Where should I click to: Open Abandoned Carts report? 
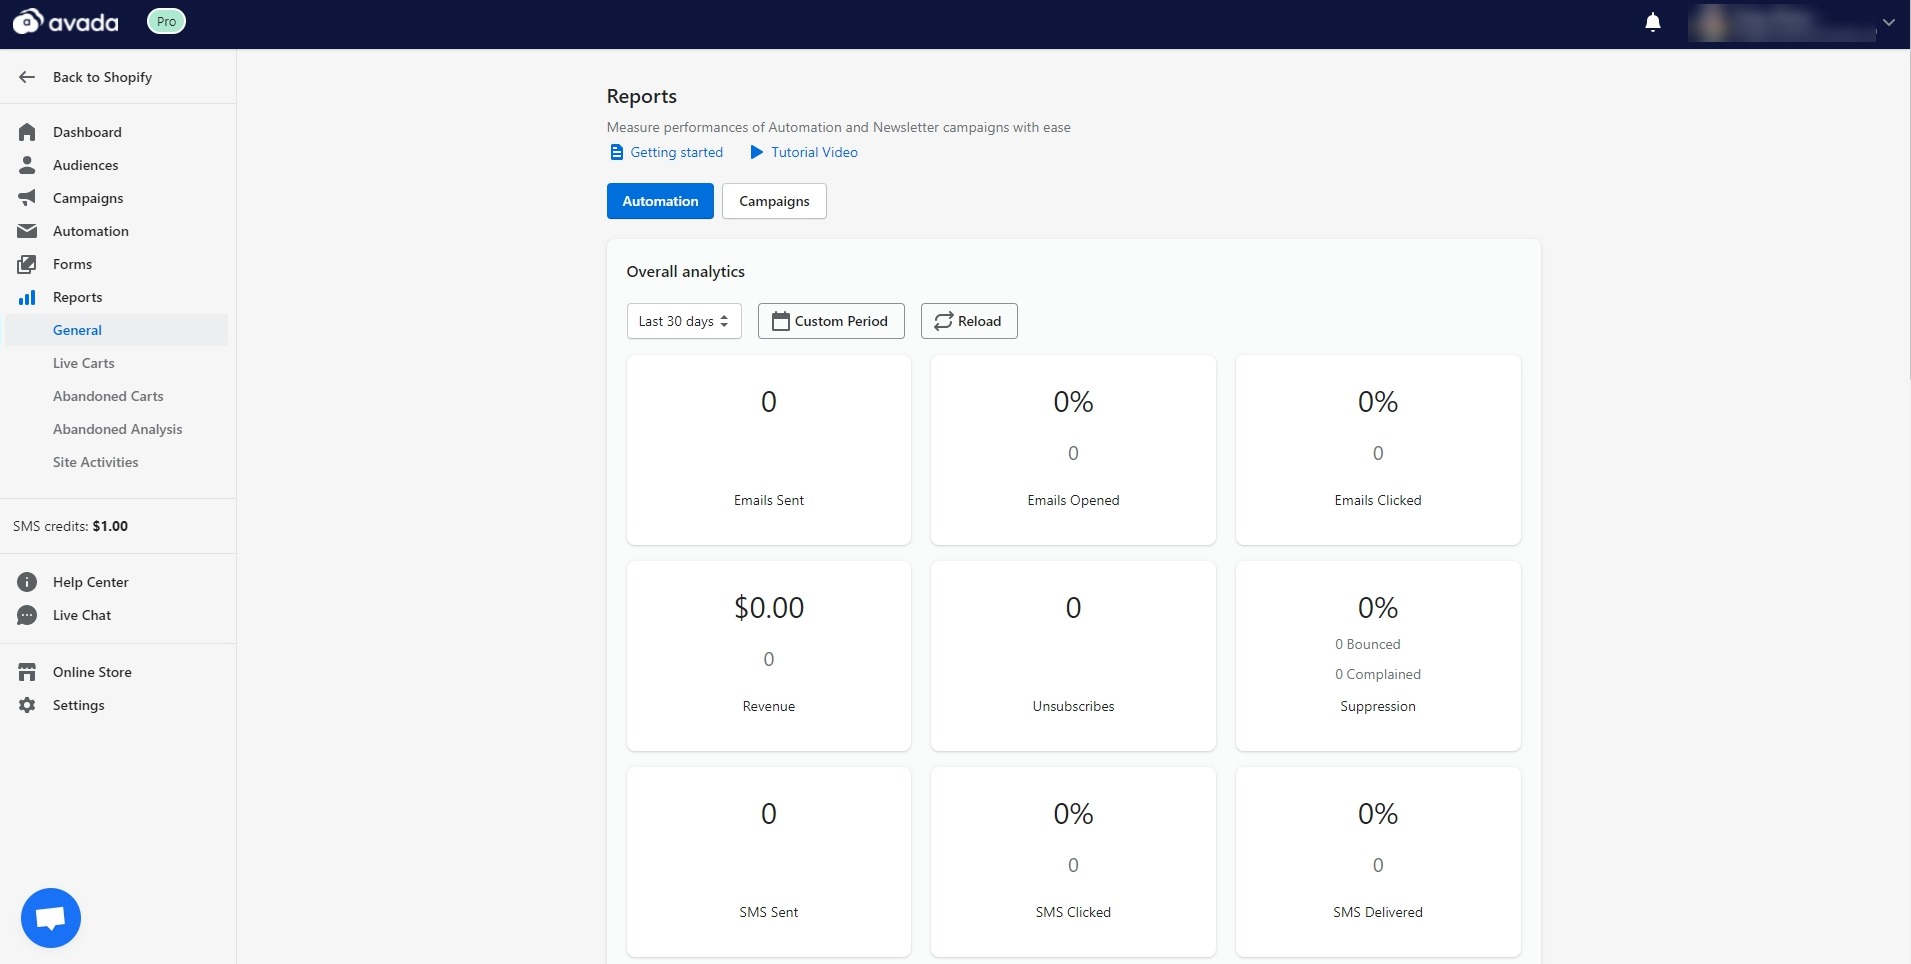108,396
